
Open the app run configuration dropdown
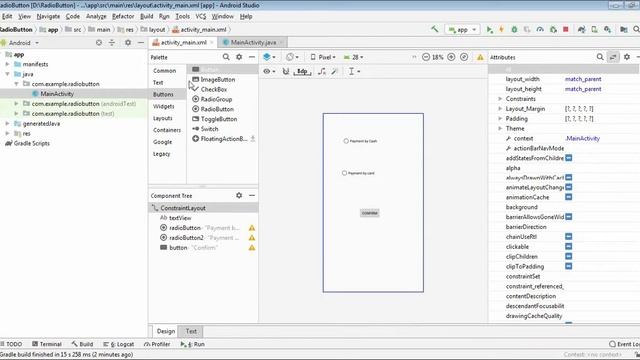[462, 29]
